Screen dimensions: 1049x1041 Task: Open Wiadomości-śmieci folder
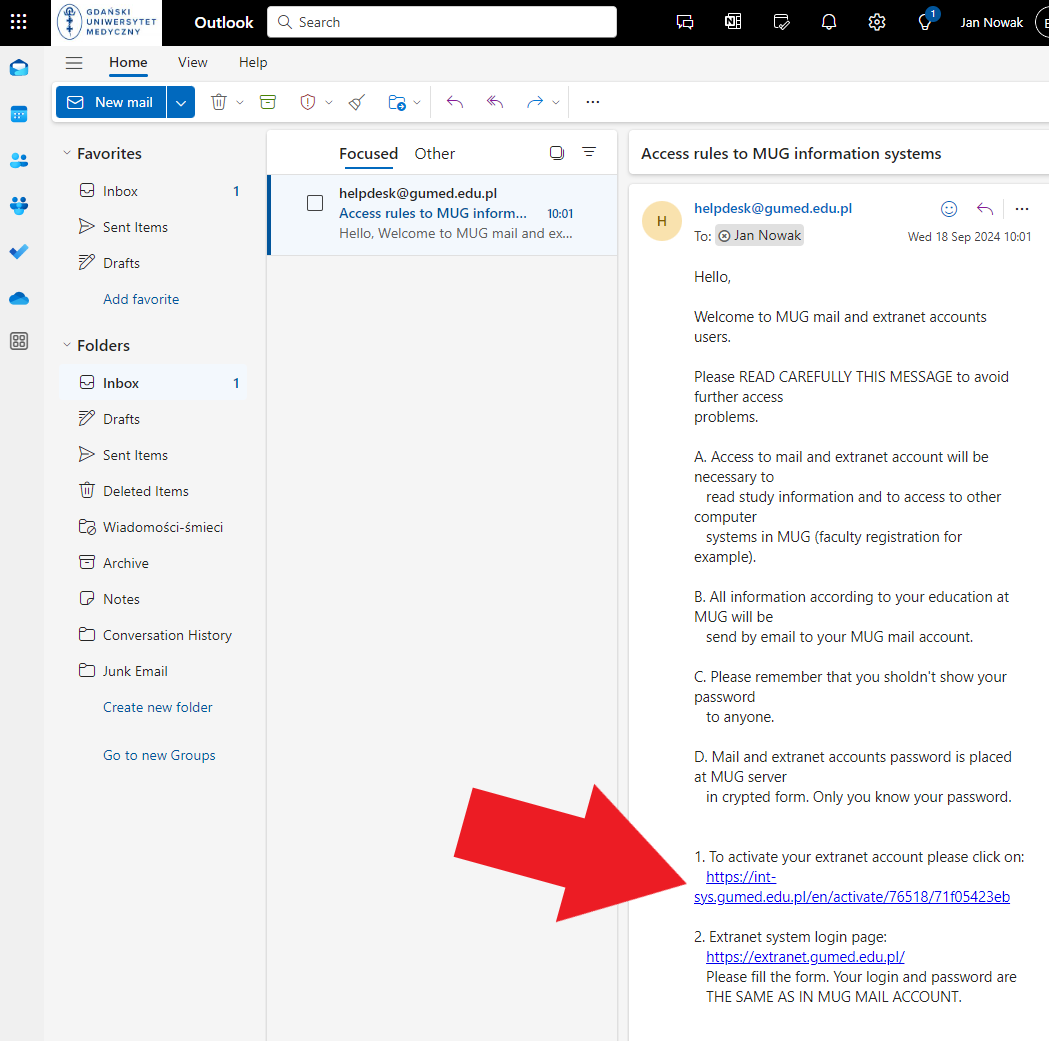[153, 527]
